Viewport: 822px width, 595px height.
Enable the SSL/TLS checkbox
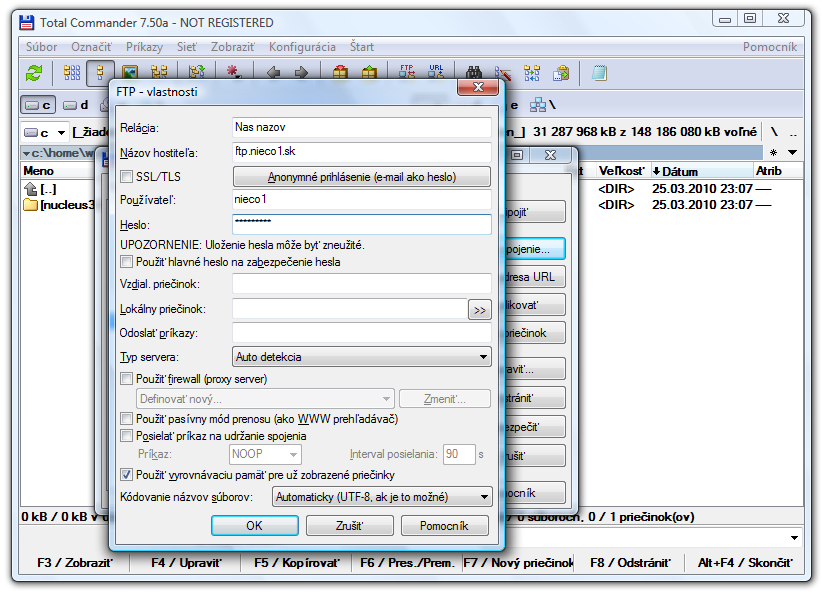pos(126,177)
